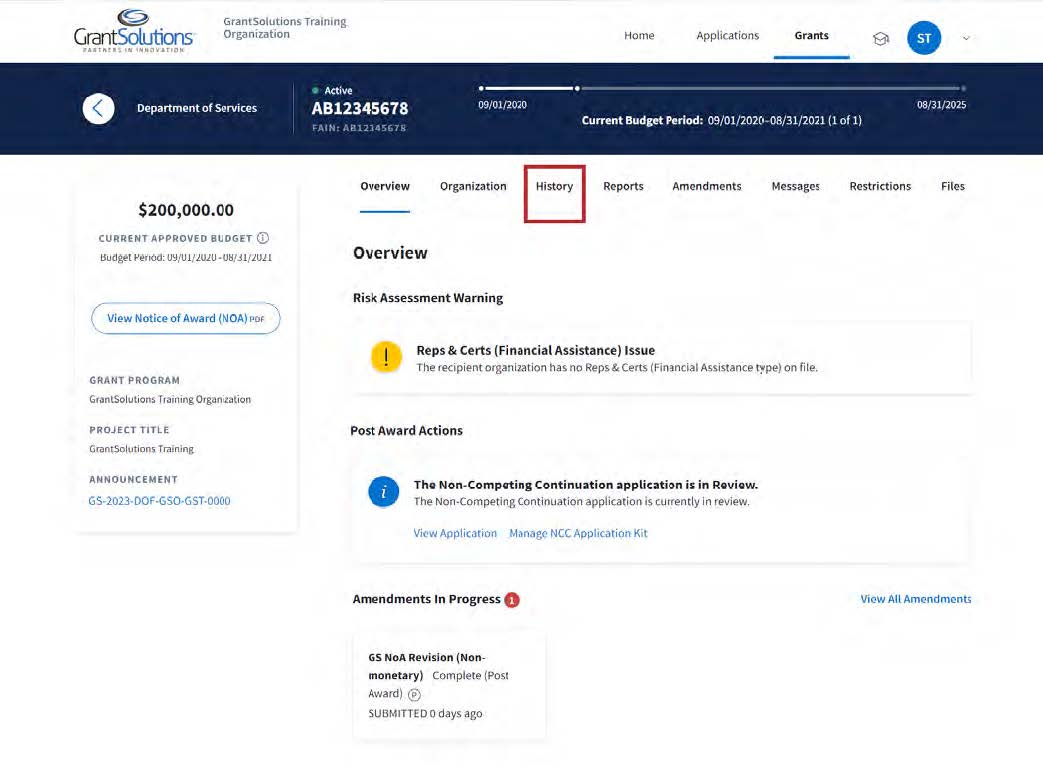Click the GrantSolutions logo
The width and height of the screenshot is (1043, 779).
(134, 31)
